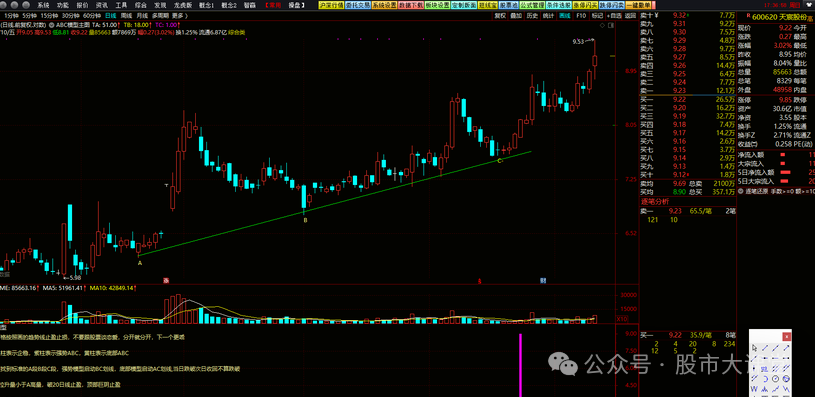Select the arrow pointer tool in drawing palette
815x397 pixels.
click(754, 348)
